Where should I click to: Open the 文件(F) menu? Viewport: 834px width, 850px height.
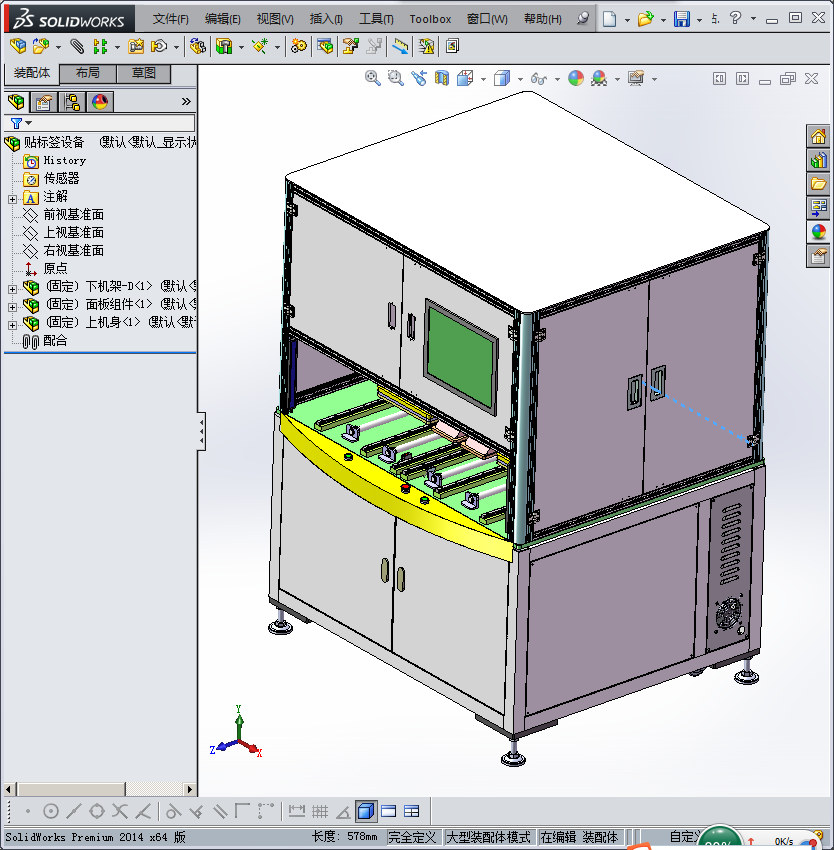(170, 19)
